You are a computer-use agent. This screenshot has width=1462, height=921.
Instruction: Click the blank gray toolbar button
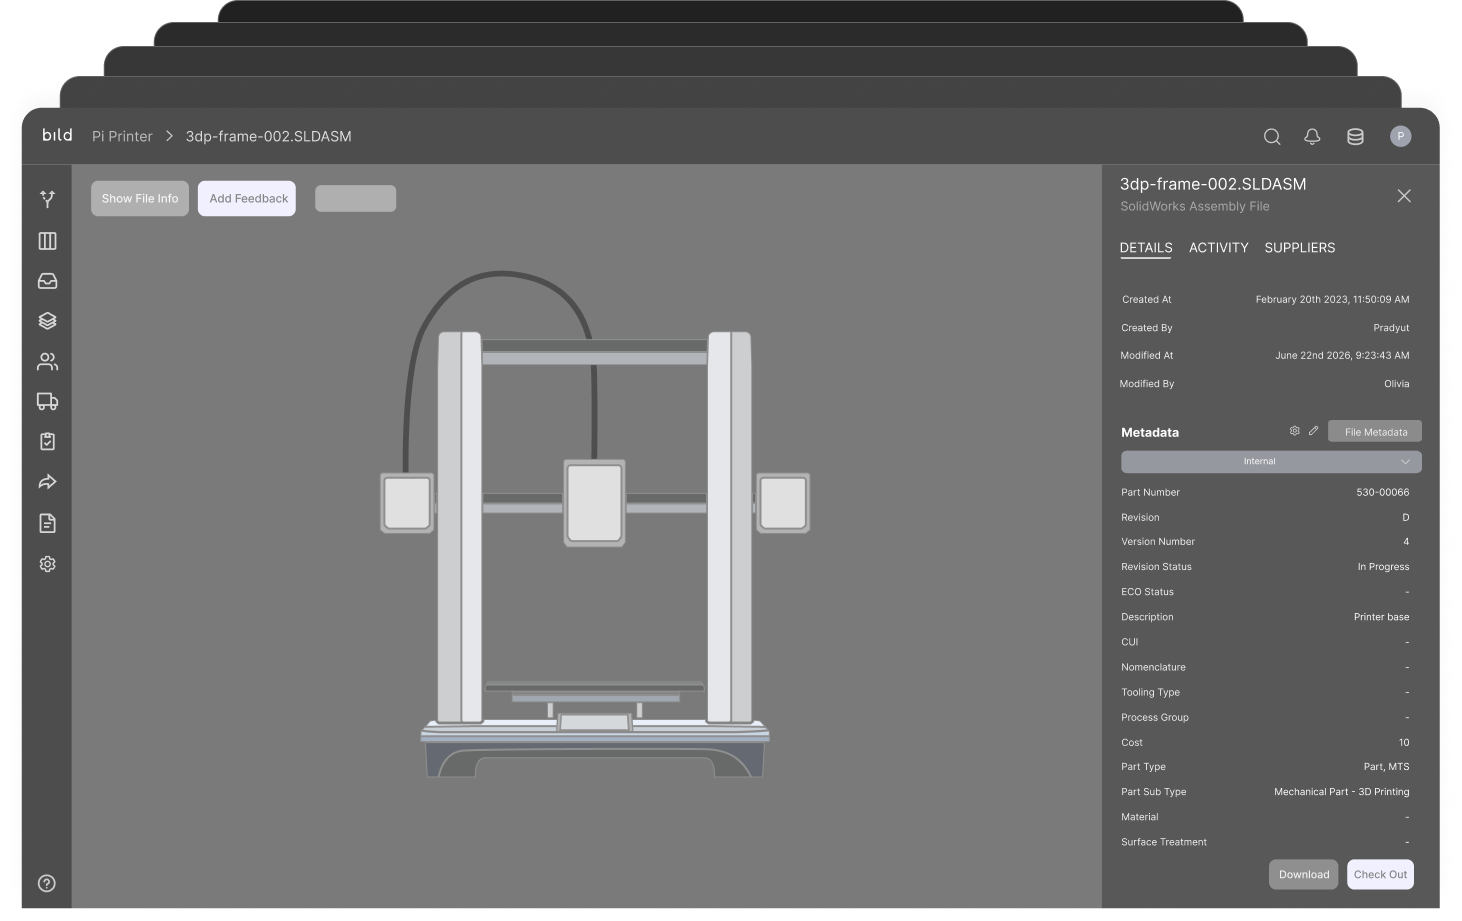tap(355, 198)
